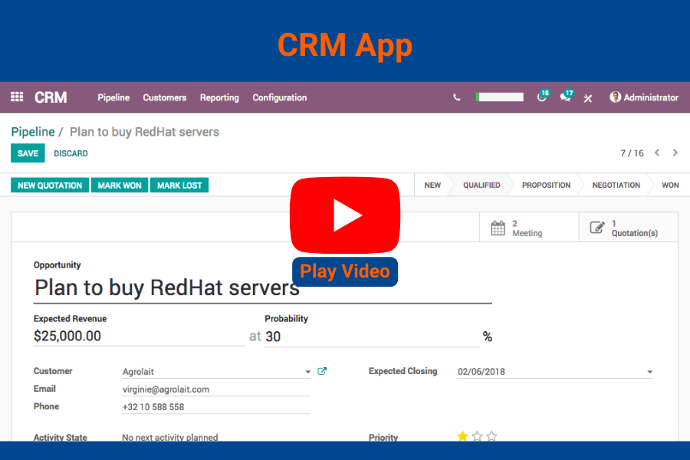Open the conversations chat icon
690x460 pixels.
566,98
